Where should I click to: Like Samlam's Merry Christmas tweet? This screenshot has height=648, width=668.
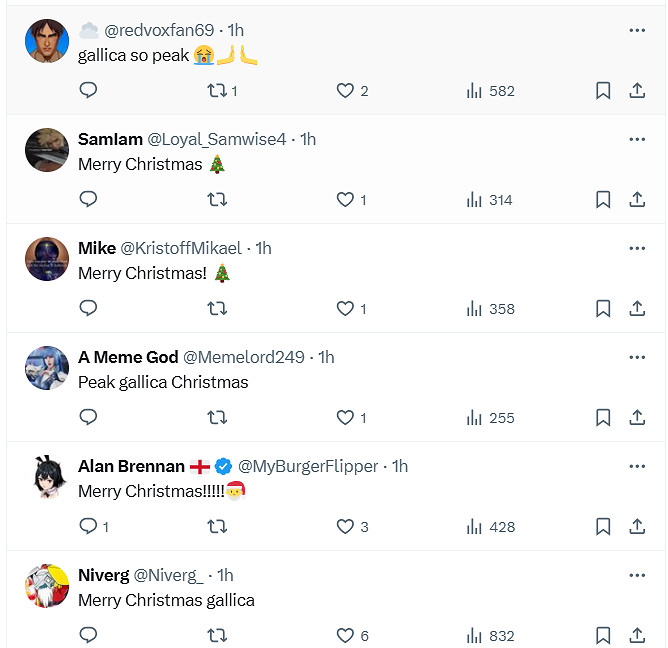pos(346,200)
